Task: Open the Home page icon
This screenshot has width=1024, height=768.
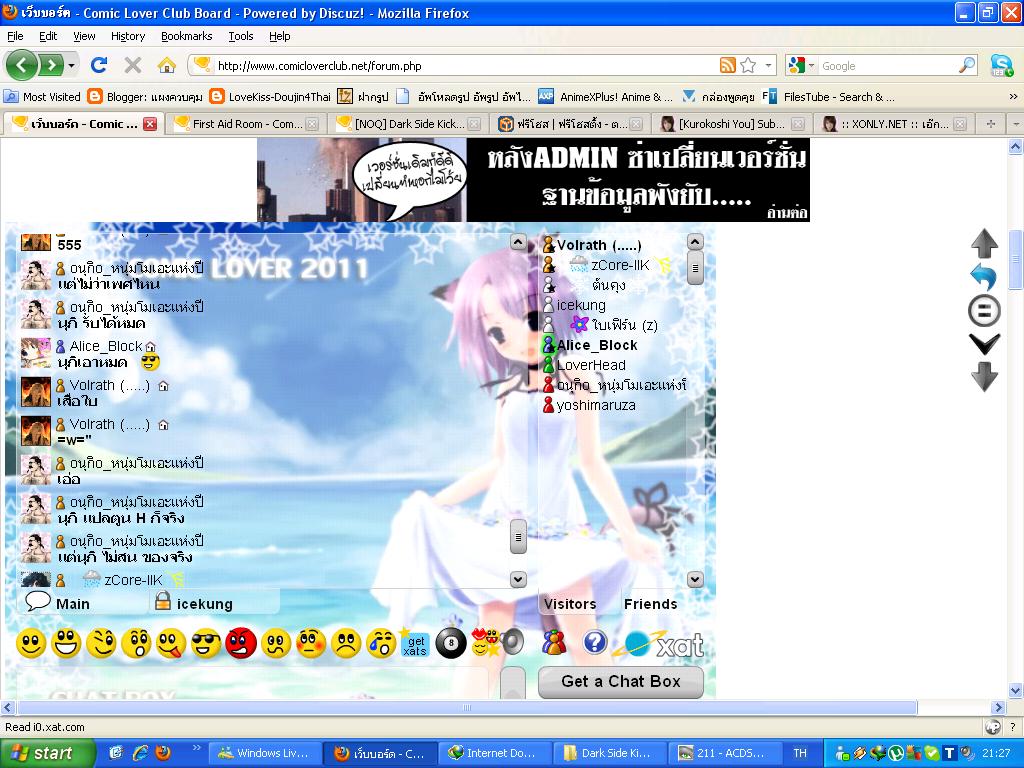Action: pyautogui.click(x=167, y=65)
